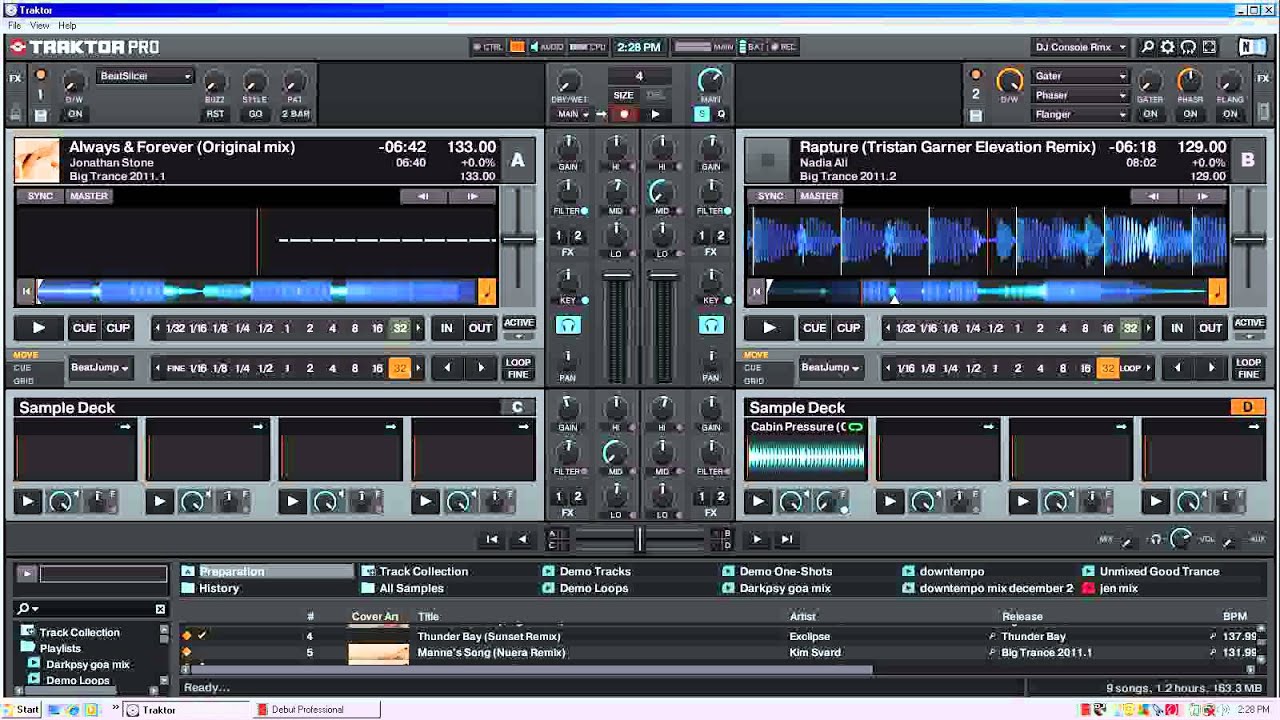Viewport: 1280px width, 720px height.
Task: Open Deck A BeatJump mode dropdown
Action: tap(99, 368)
